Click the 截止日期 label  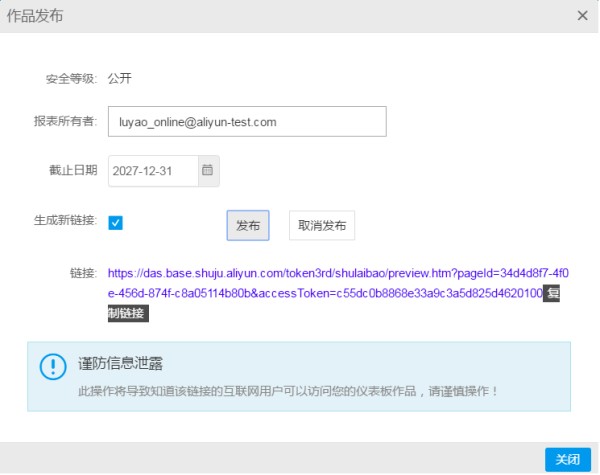[73, 170]
